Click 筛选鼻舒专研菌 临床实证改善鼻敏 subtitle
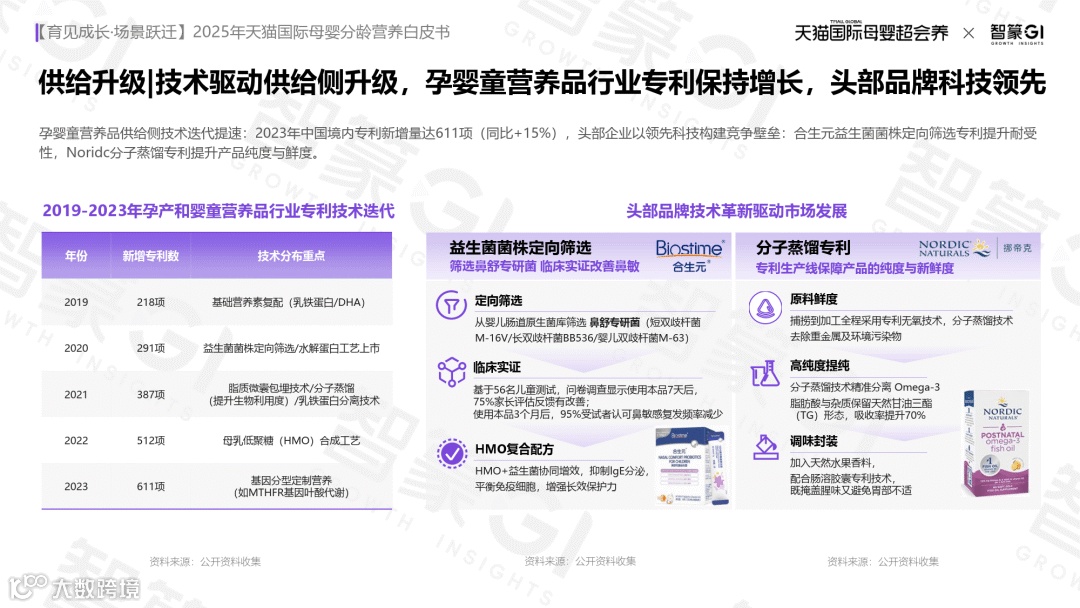 pos(545,266)
